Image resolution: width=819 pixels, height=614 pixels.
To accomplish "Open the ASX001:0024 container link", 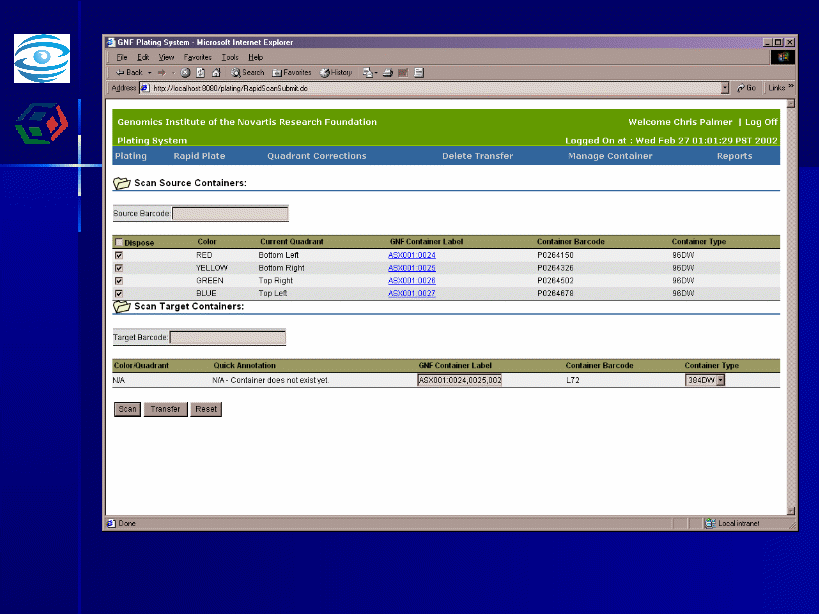I will [x=411, y=256].
